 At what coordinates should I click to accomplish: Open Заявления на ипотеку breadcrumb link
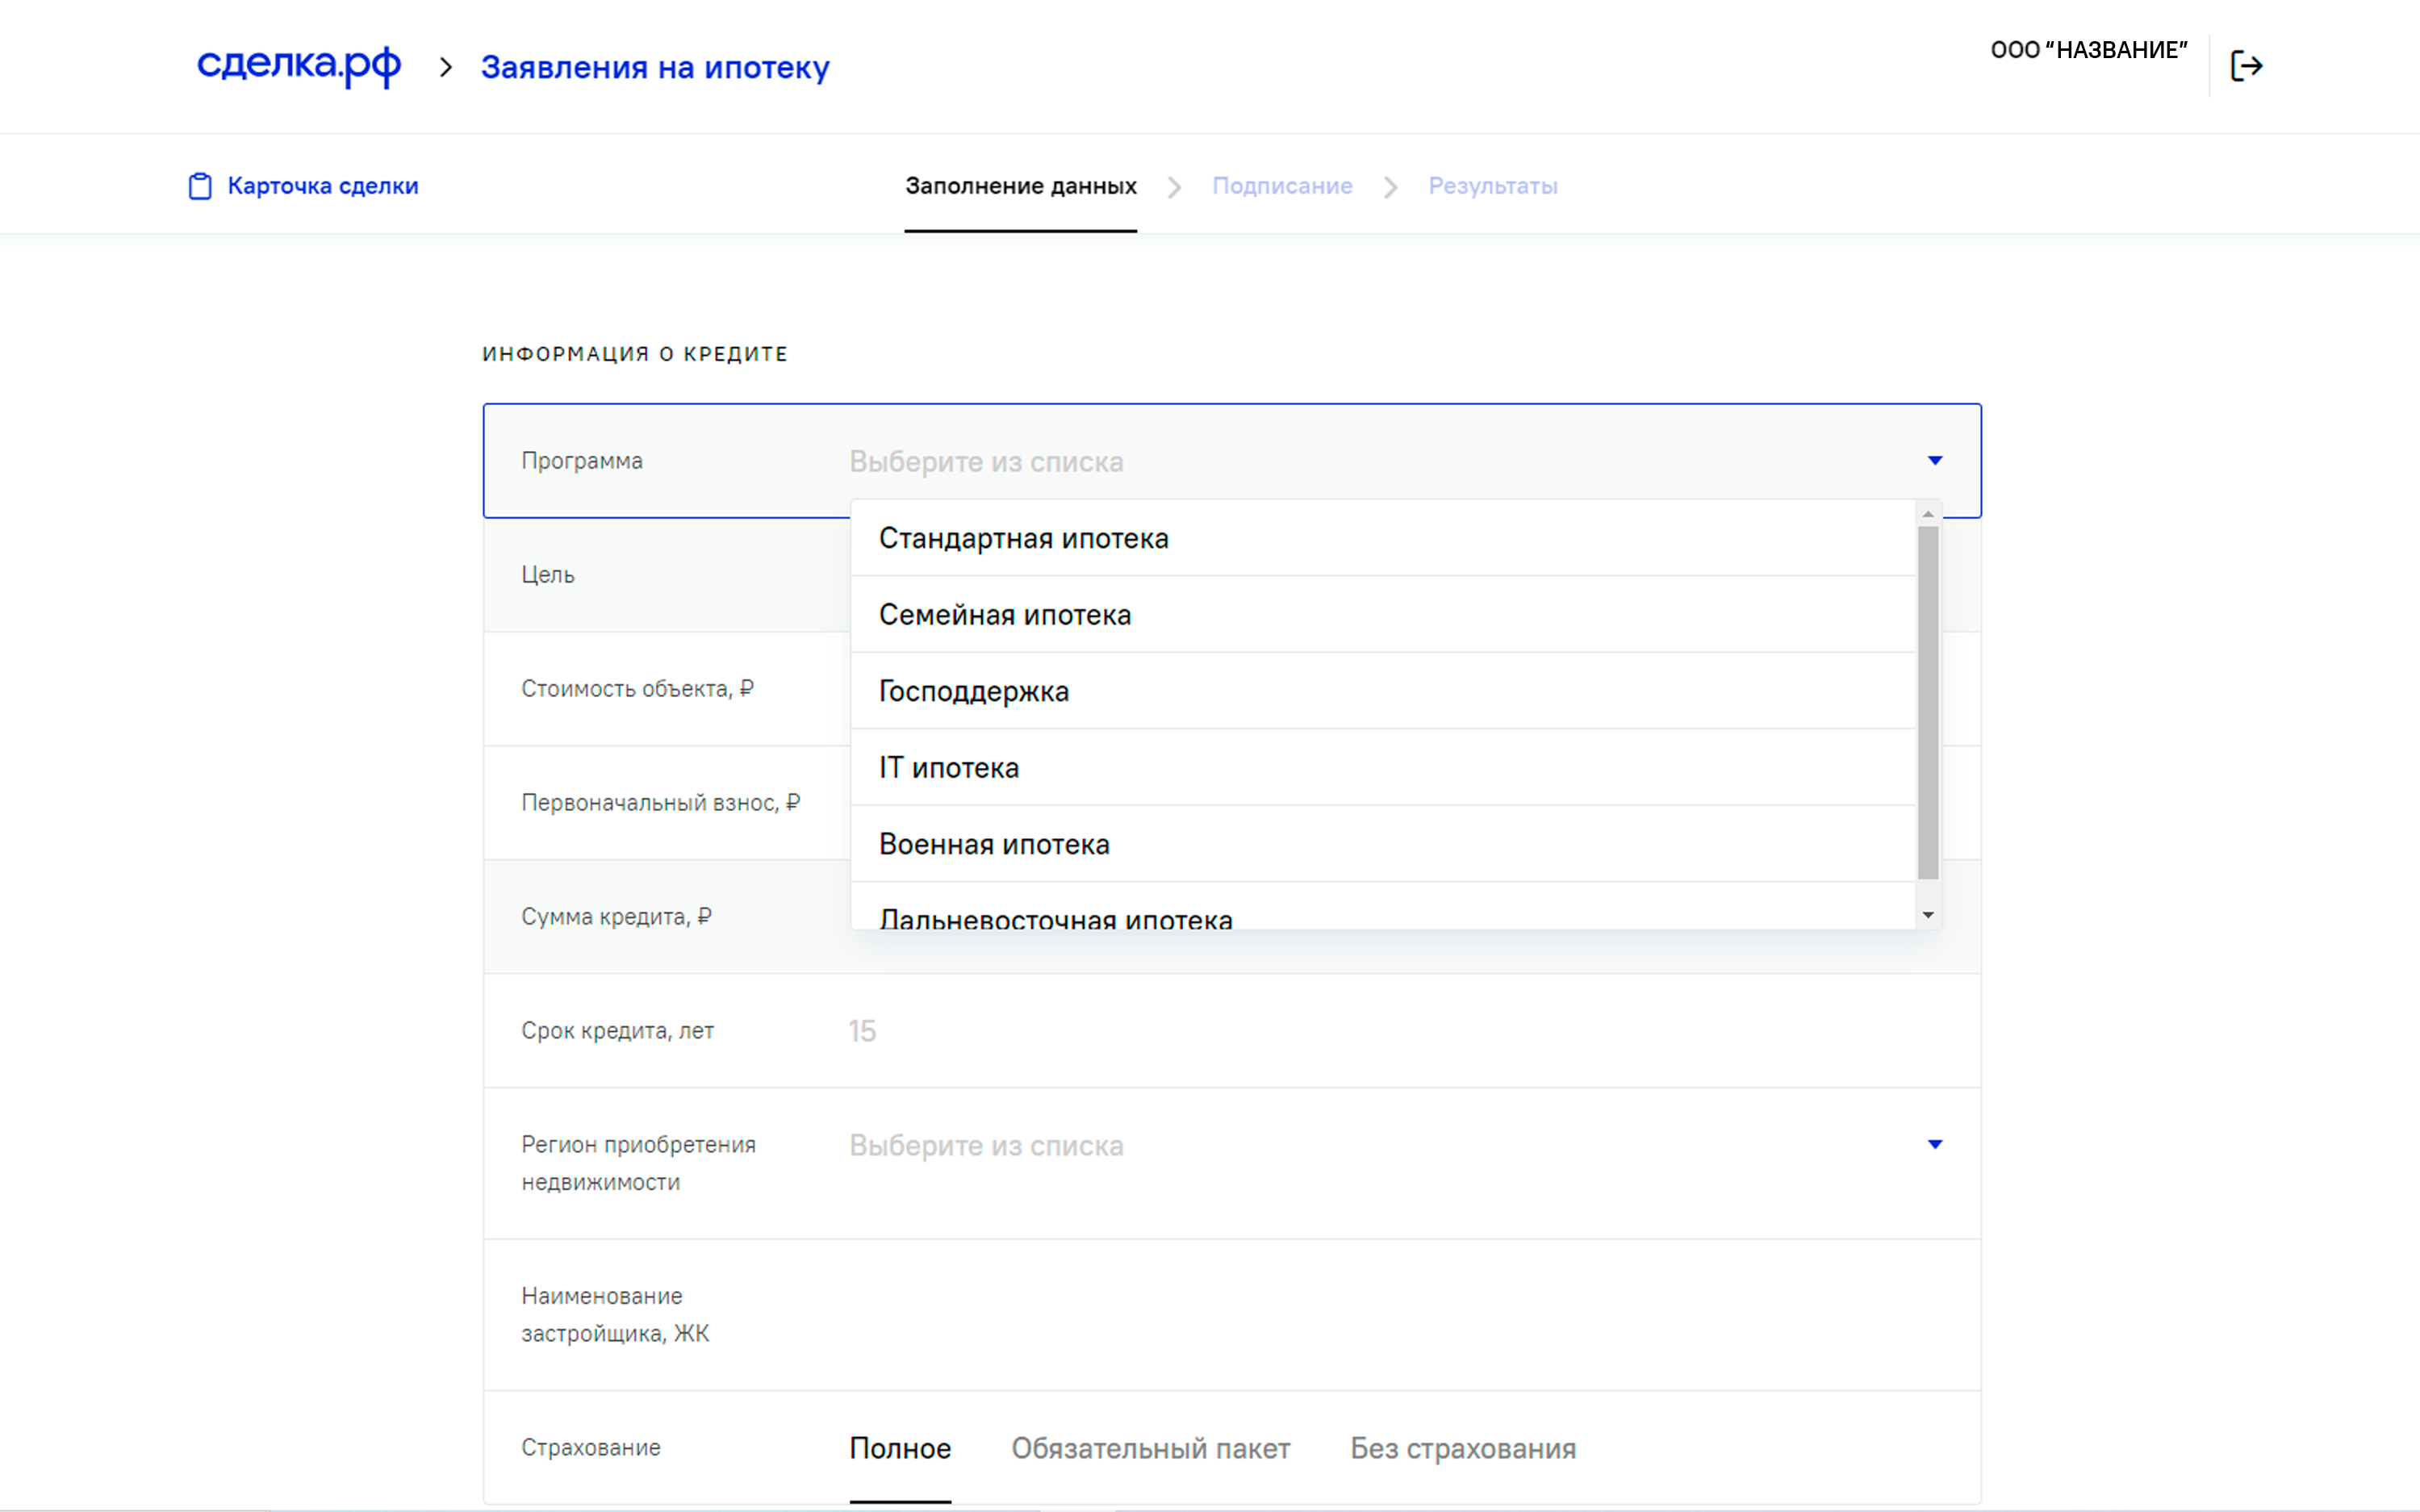[x=655, y=67]
